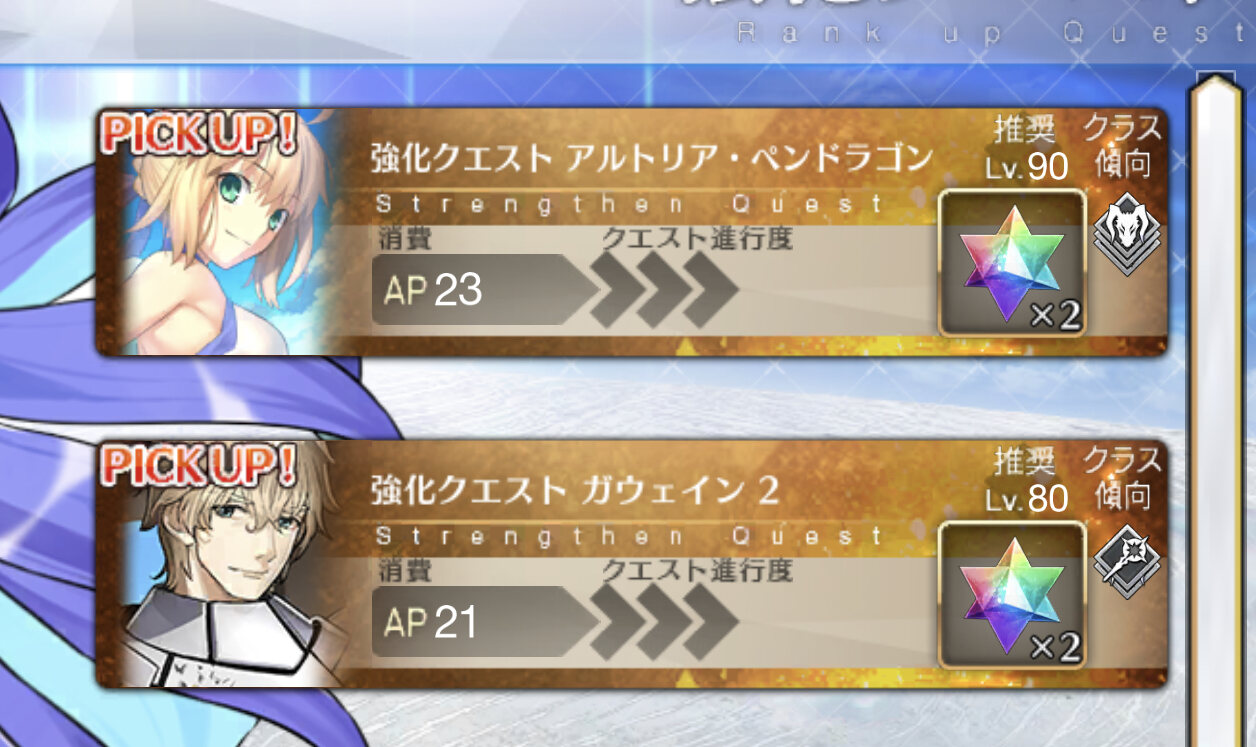
Task: Open the Artoria Pendragon strengthening quest
Action: [x=631, y=231]
